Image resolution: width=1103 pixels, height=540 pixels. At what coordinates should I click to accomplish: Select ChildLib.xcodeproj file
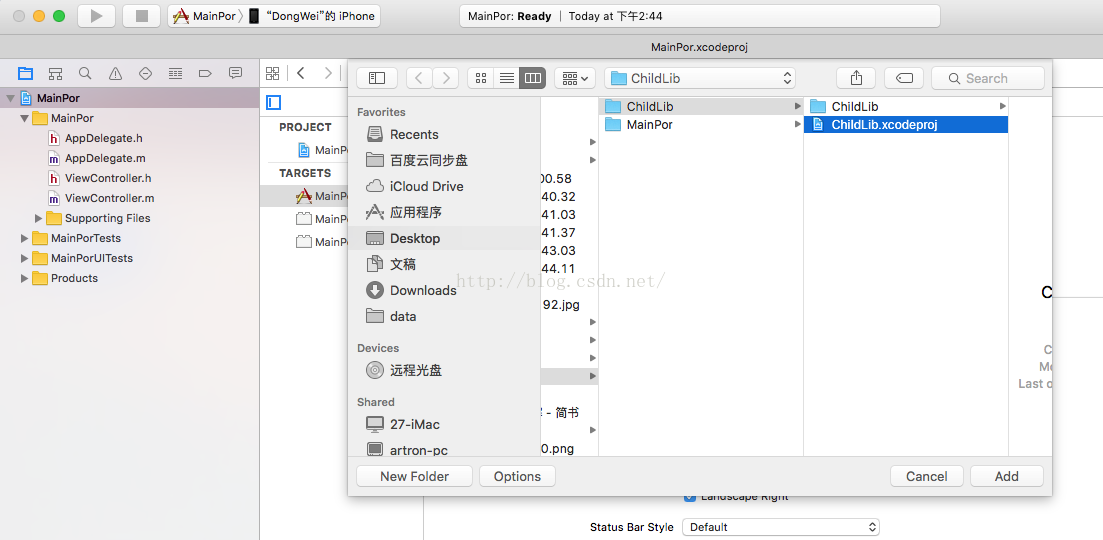(x=906, y=124)
